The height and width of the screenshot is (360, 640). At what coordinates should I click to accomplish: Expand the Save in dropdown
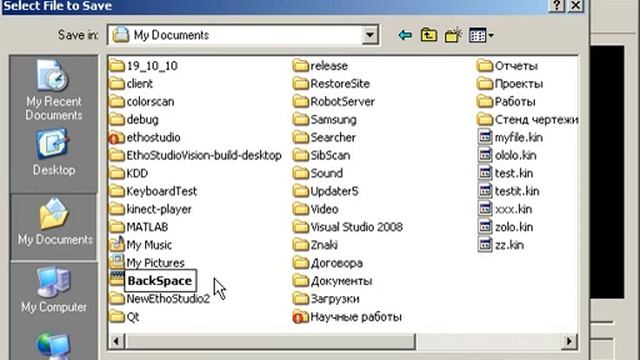[370, 35]
